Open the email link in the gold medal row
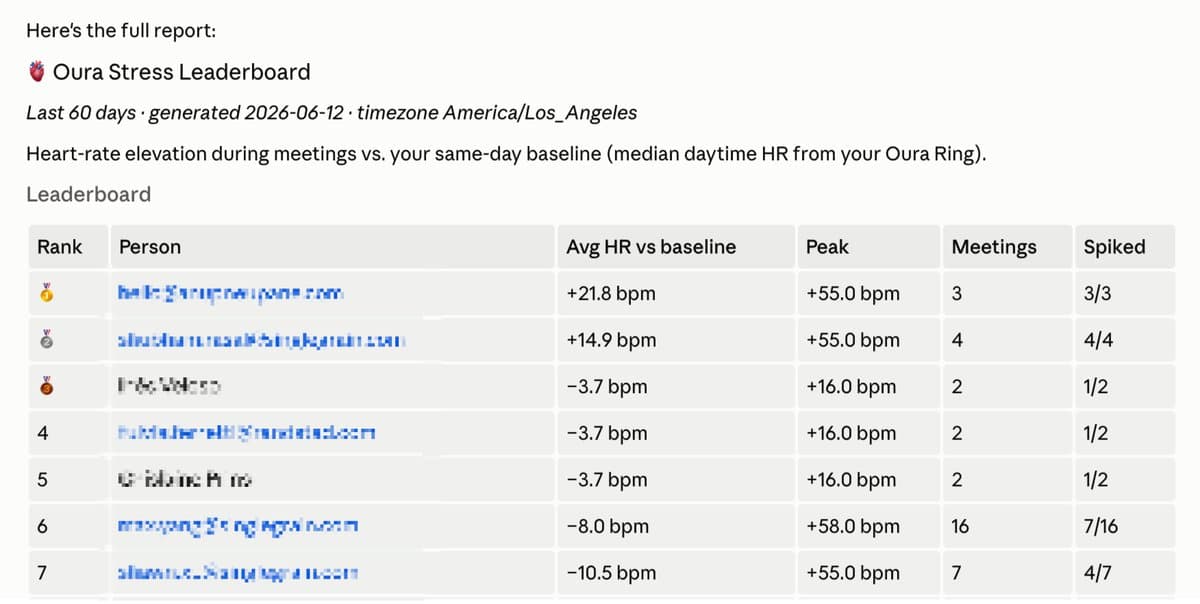Screen dimensions: 1200x604 231,294
